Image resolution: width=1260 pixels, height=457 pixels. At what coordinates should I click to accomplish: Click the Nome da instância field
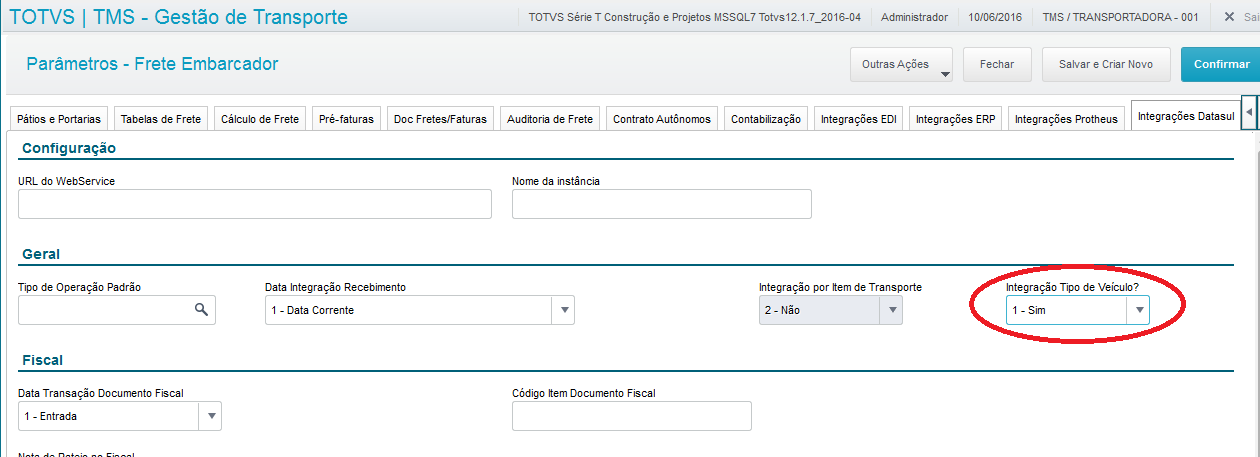[x=662, y=204]
